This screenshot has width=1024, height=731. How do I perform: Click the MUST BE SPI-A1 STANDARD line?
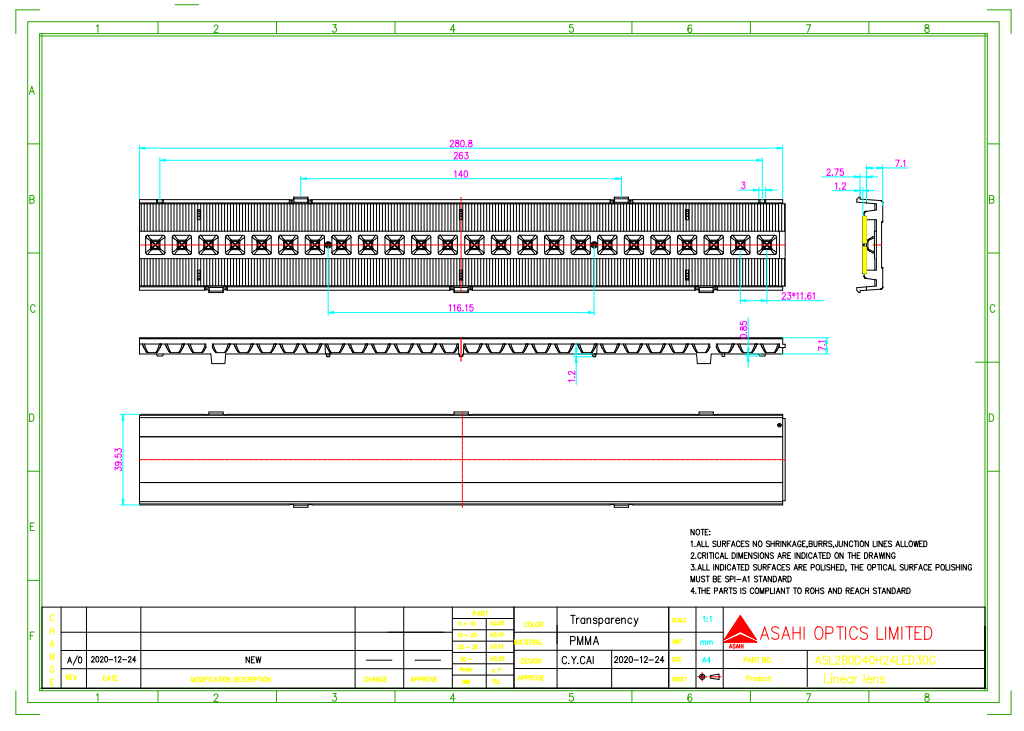pos(741,579)
